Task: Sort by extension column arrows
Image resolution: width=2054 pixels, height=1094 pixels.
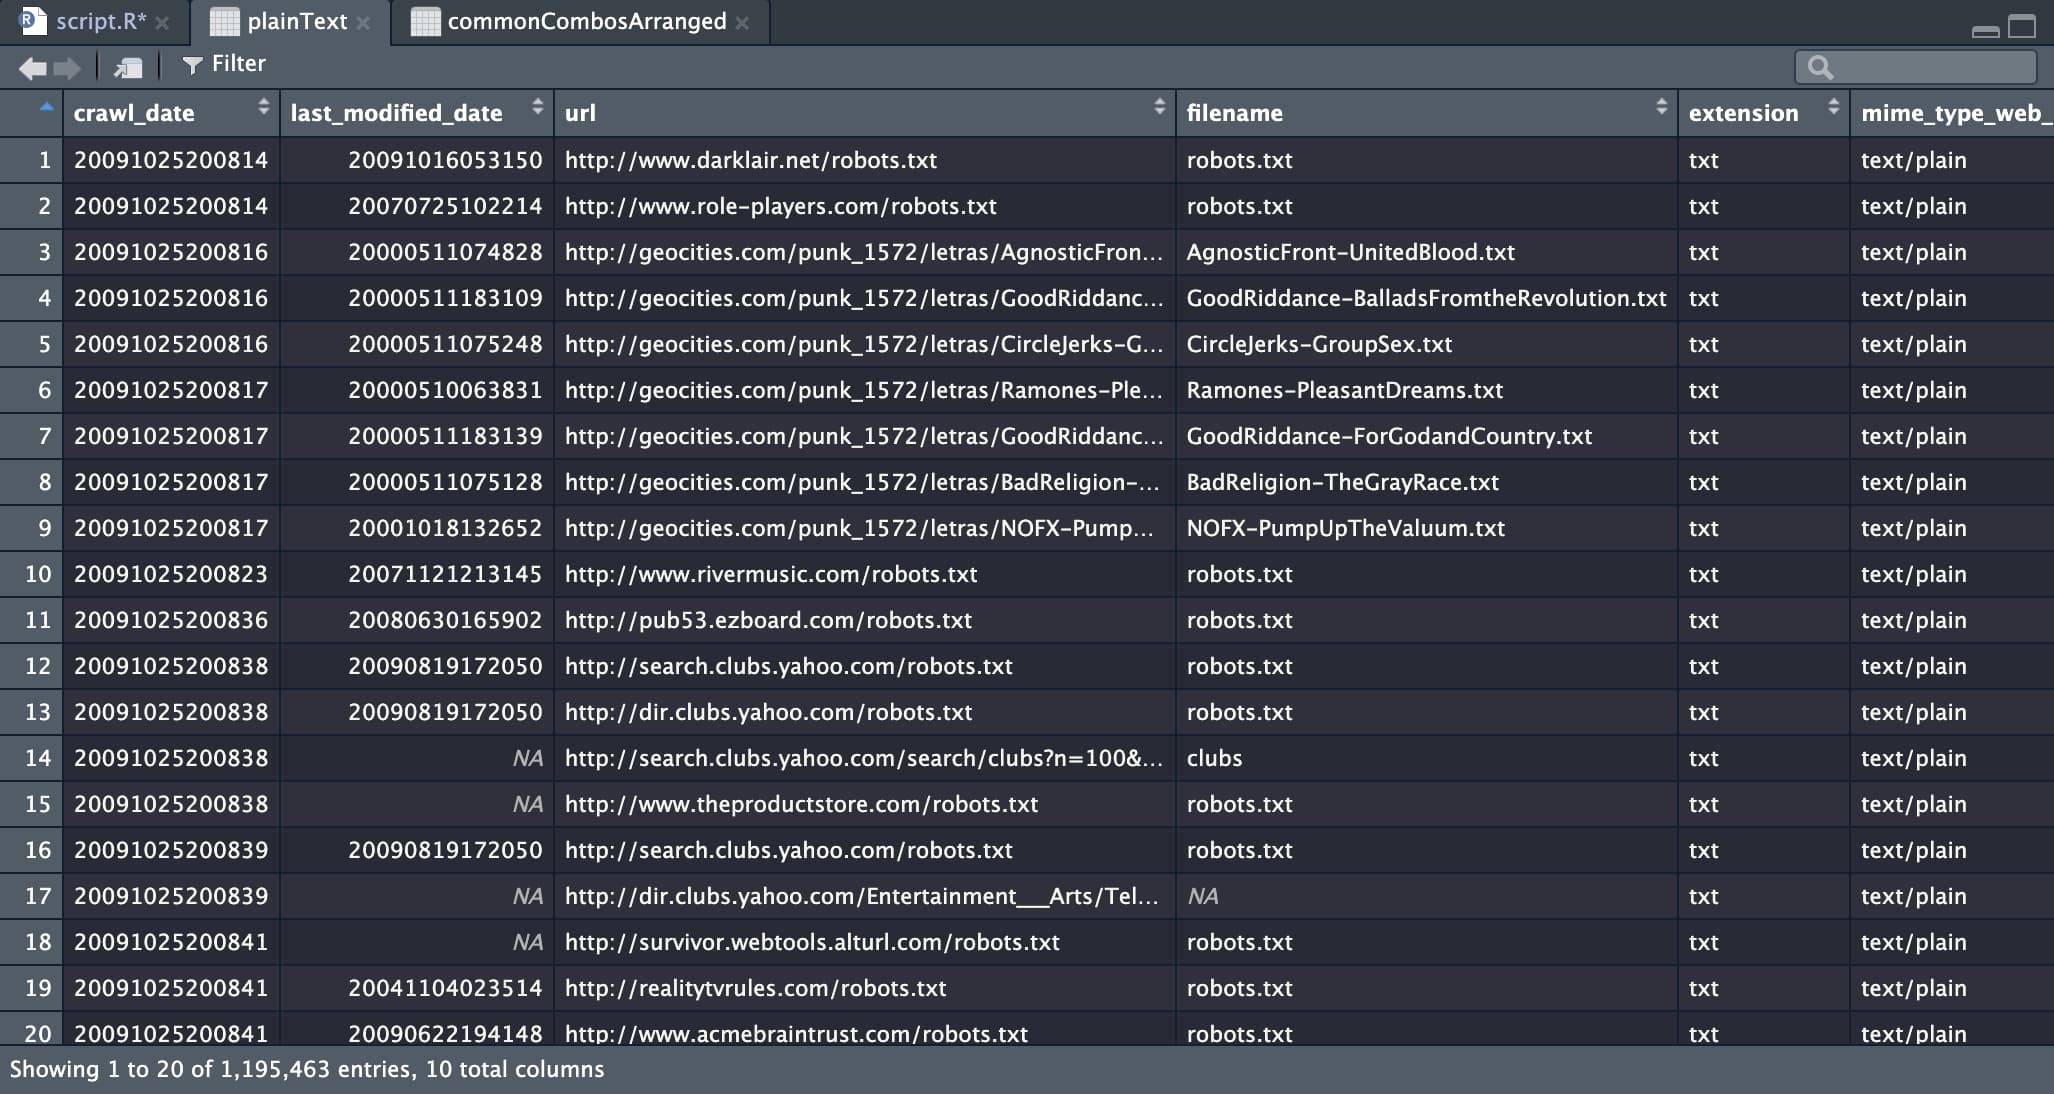Action: click(1833, 106)
